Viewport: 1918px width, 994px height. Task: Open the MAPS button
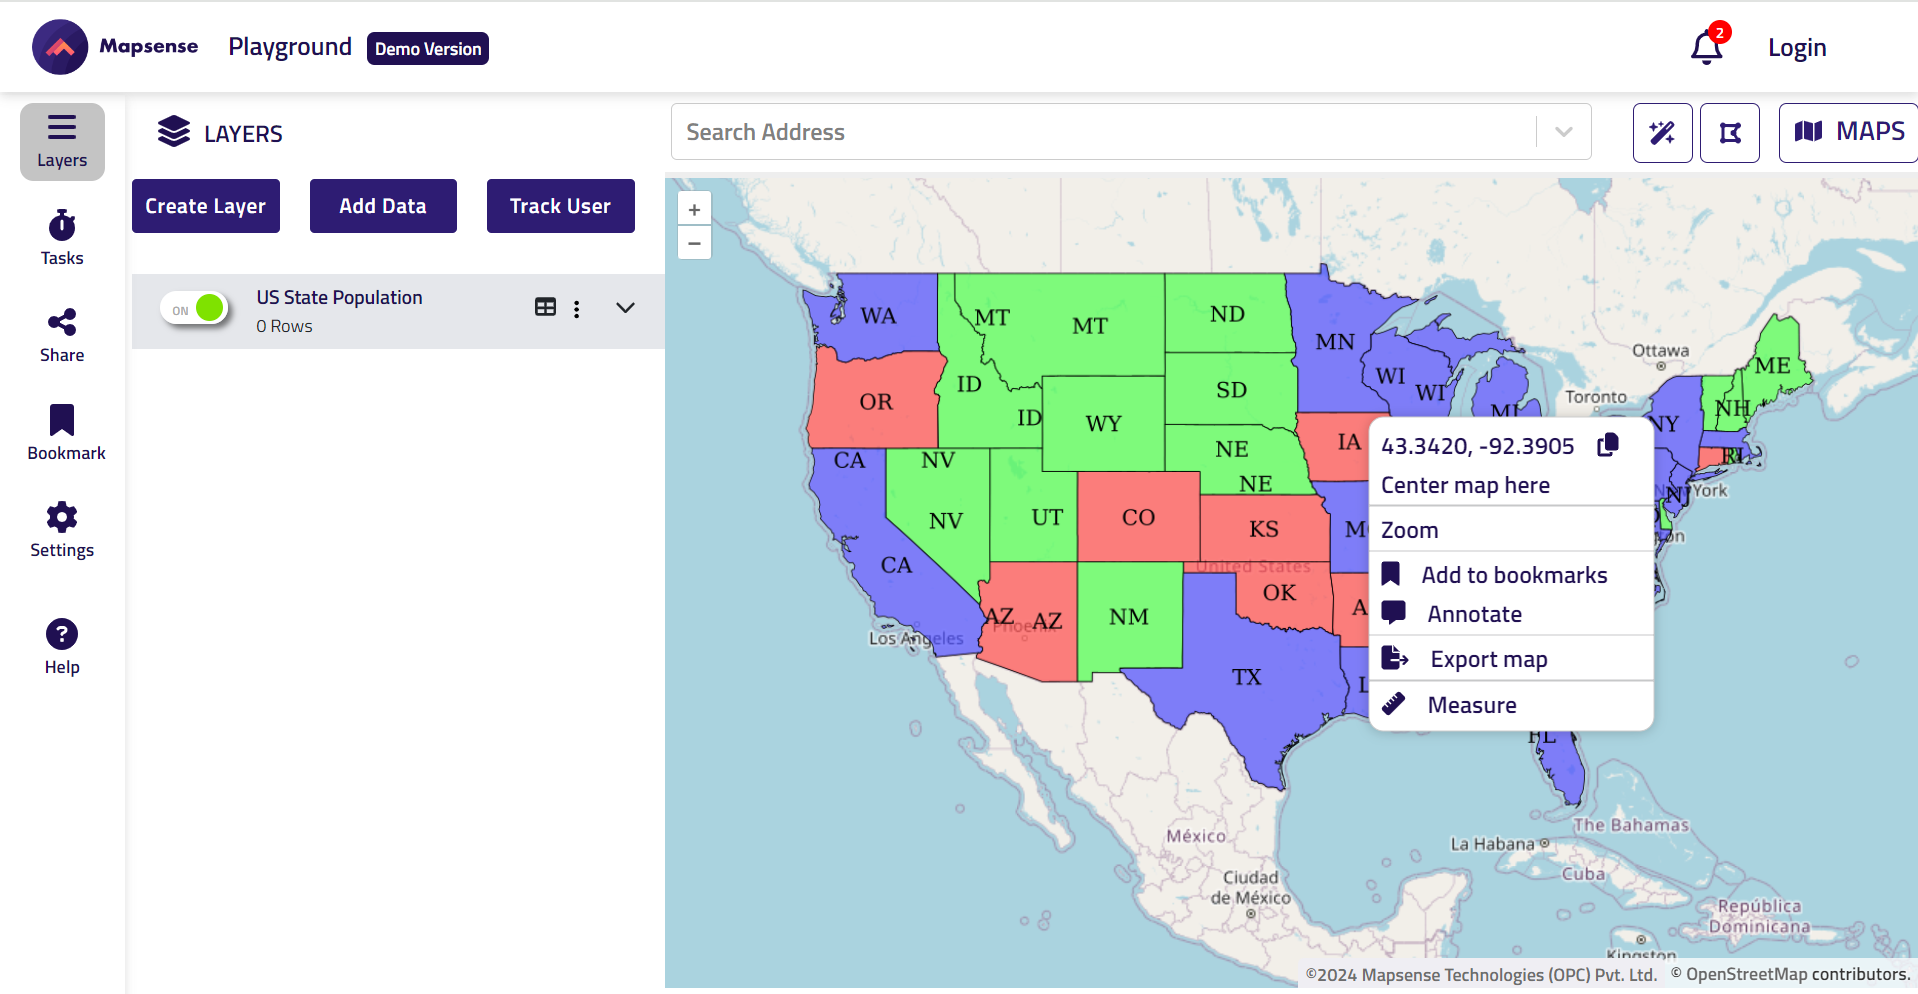(x=1848, y=132)
